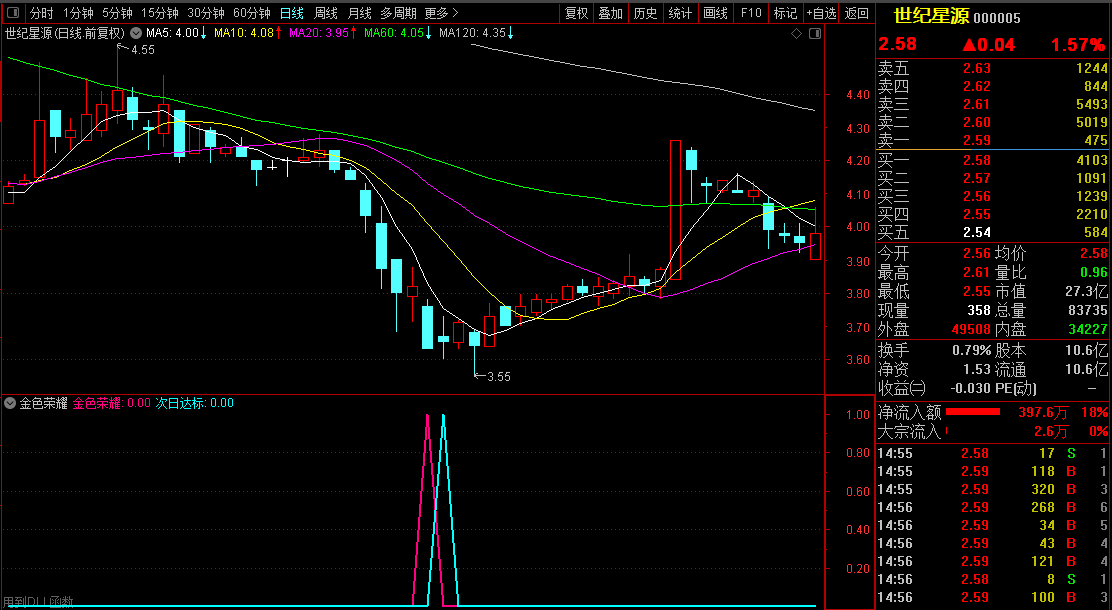The height and width of the screenshot is (610, 1112).
Task: Switch to 分时 view
Action: [41, 13]
